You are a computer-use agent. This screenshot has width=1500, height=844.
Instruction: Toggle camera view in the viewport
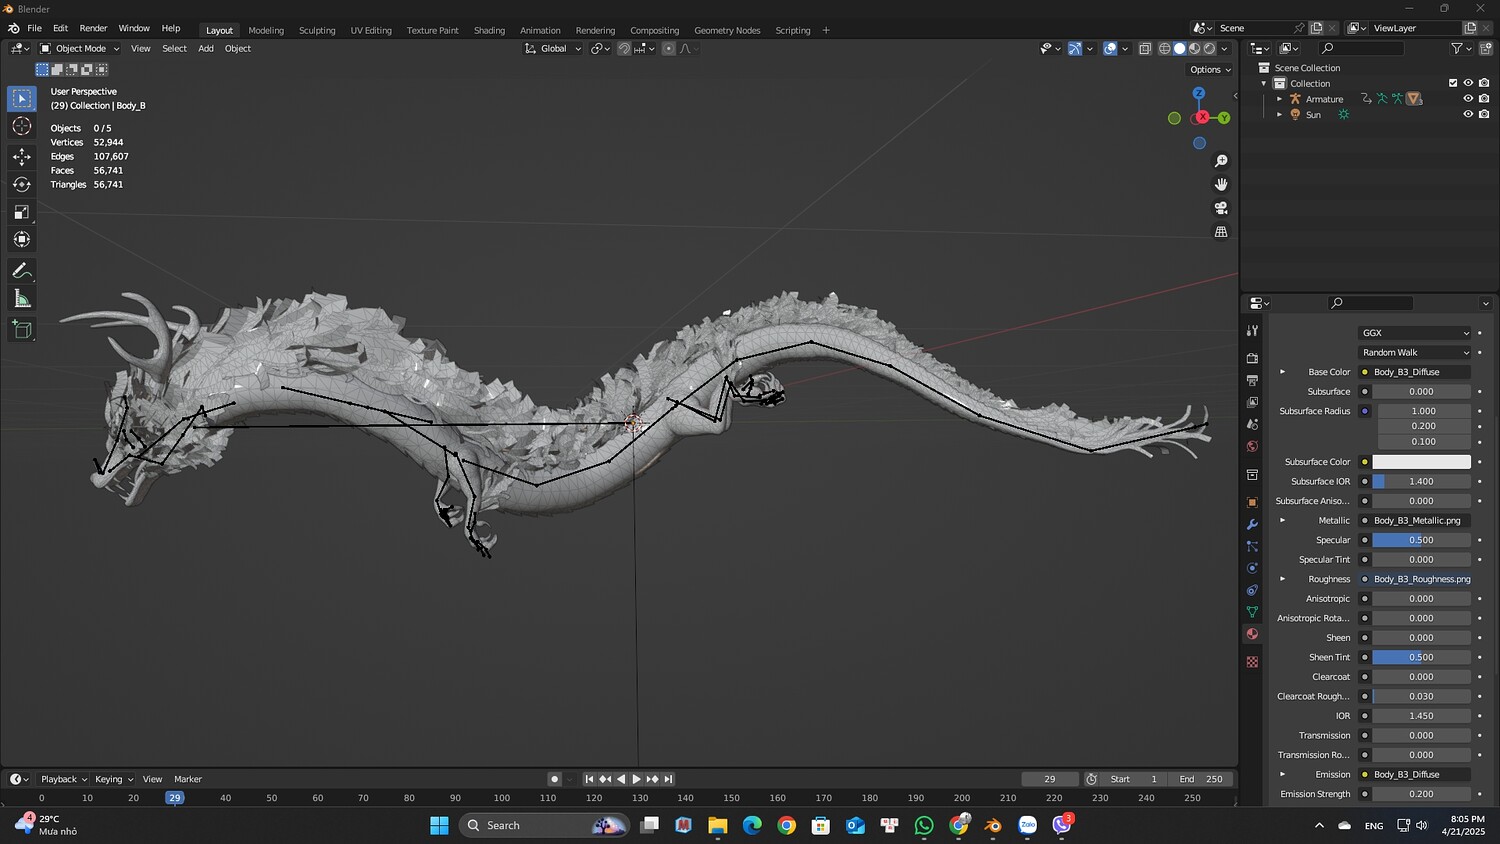1221,208
